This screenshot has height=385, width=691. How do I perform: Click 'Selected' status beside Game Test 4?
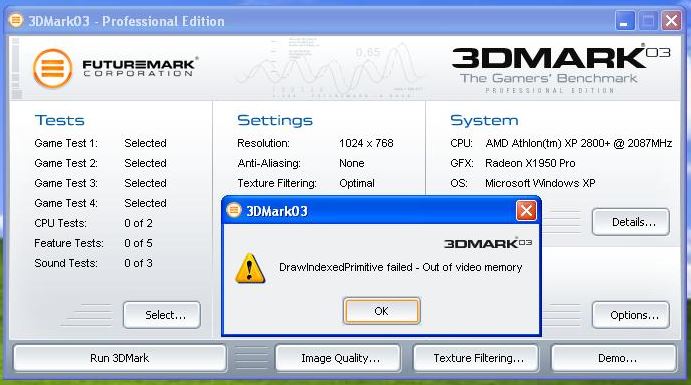[145, 203]
